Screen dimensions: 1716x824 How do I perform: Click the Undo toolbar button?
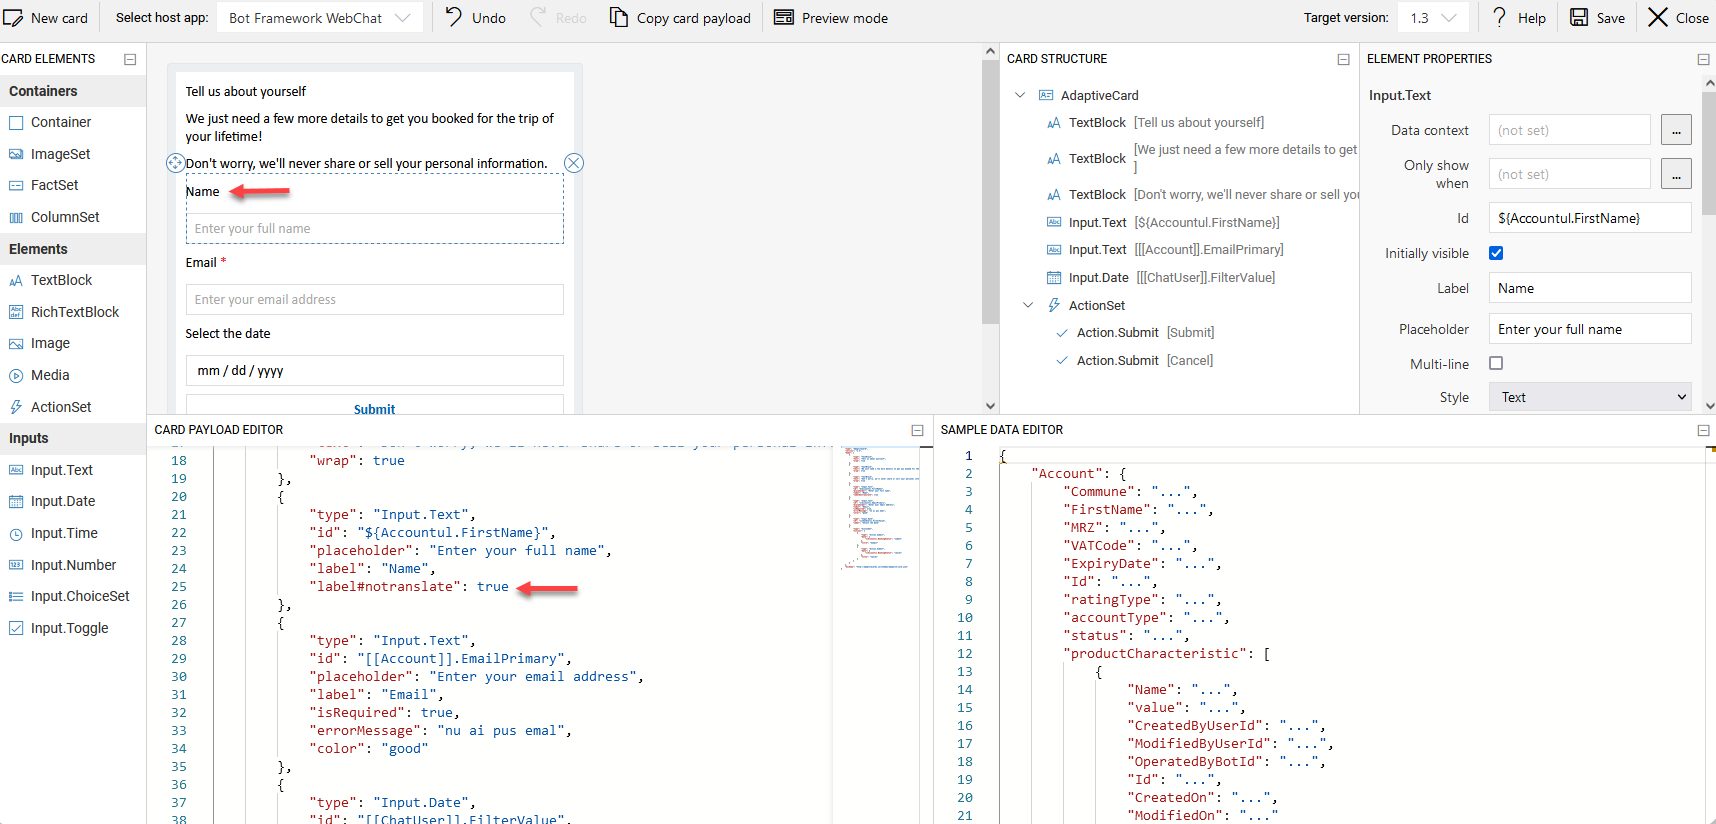coord(476,18)
